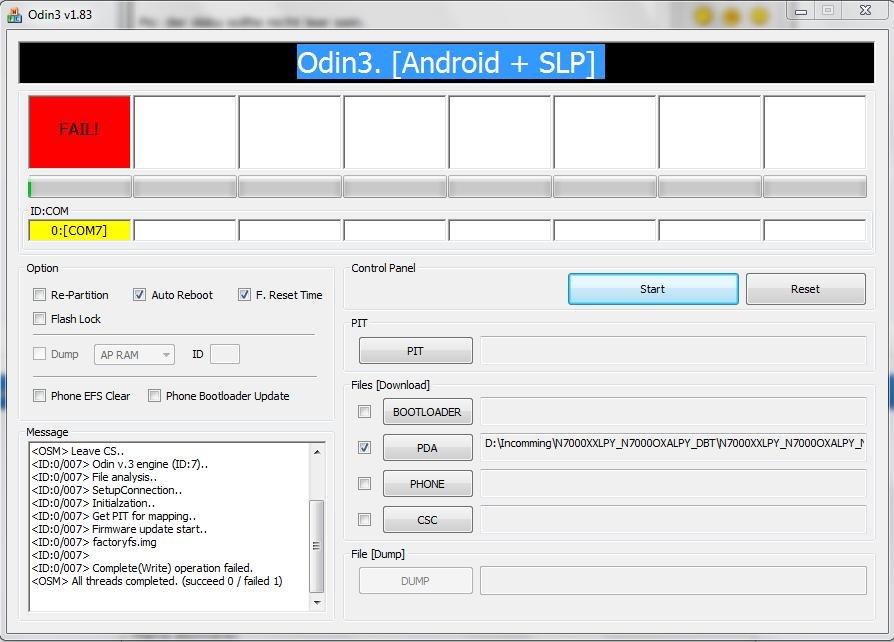Click the Odin3. [Android + SLP] banner text
Screen dimensions: 894x642
(446, 62)
